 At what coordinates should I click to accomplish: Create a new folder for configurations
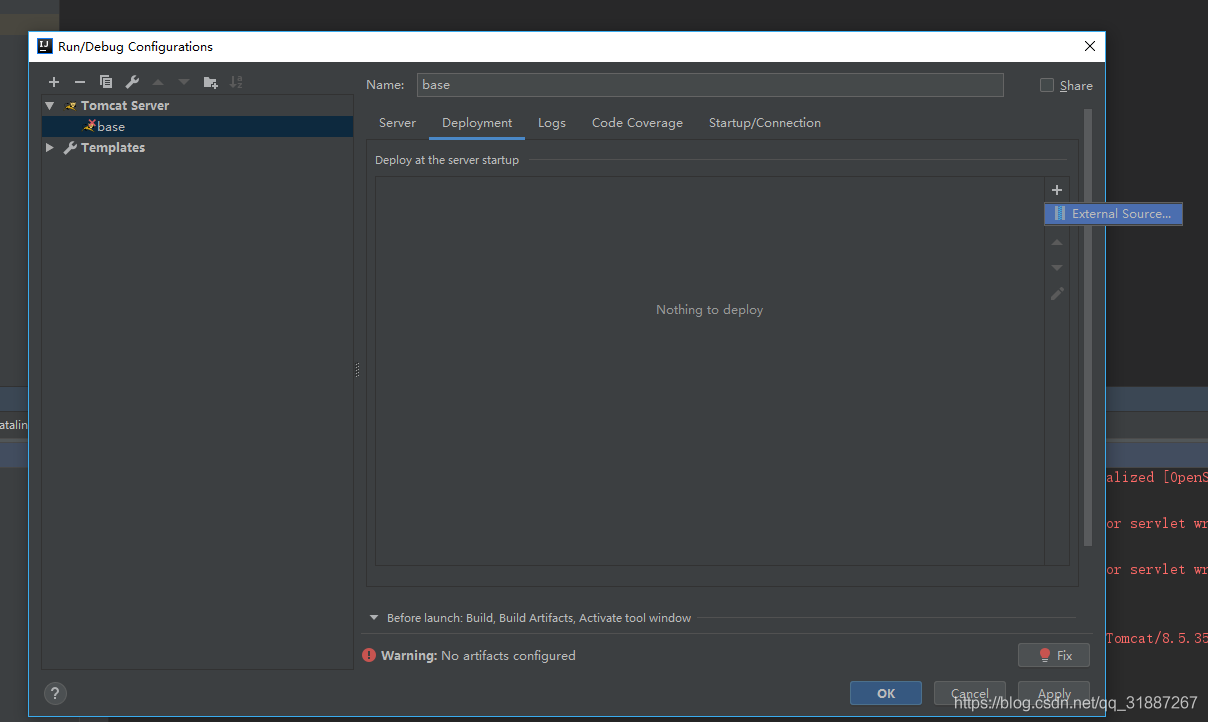210,82
